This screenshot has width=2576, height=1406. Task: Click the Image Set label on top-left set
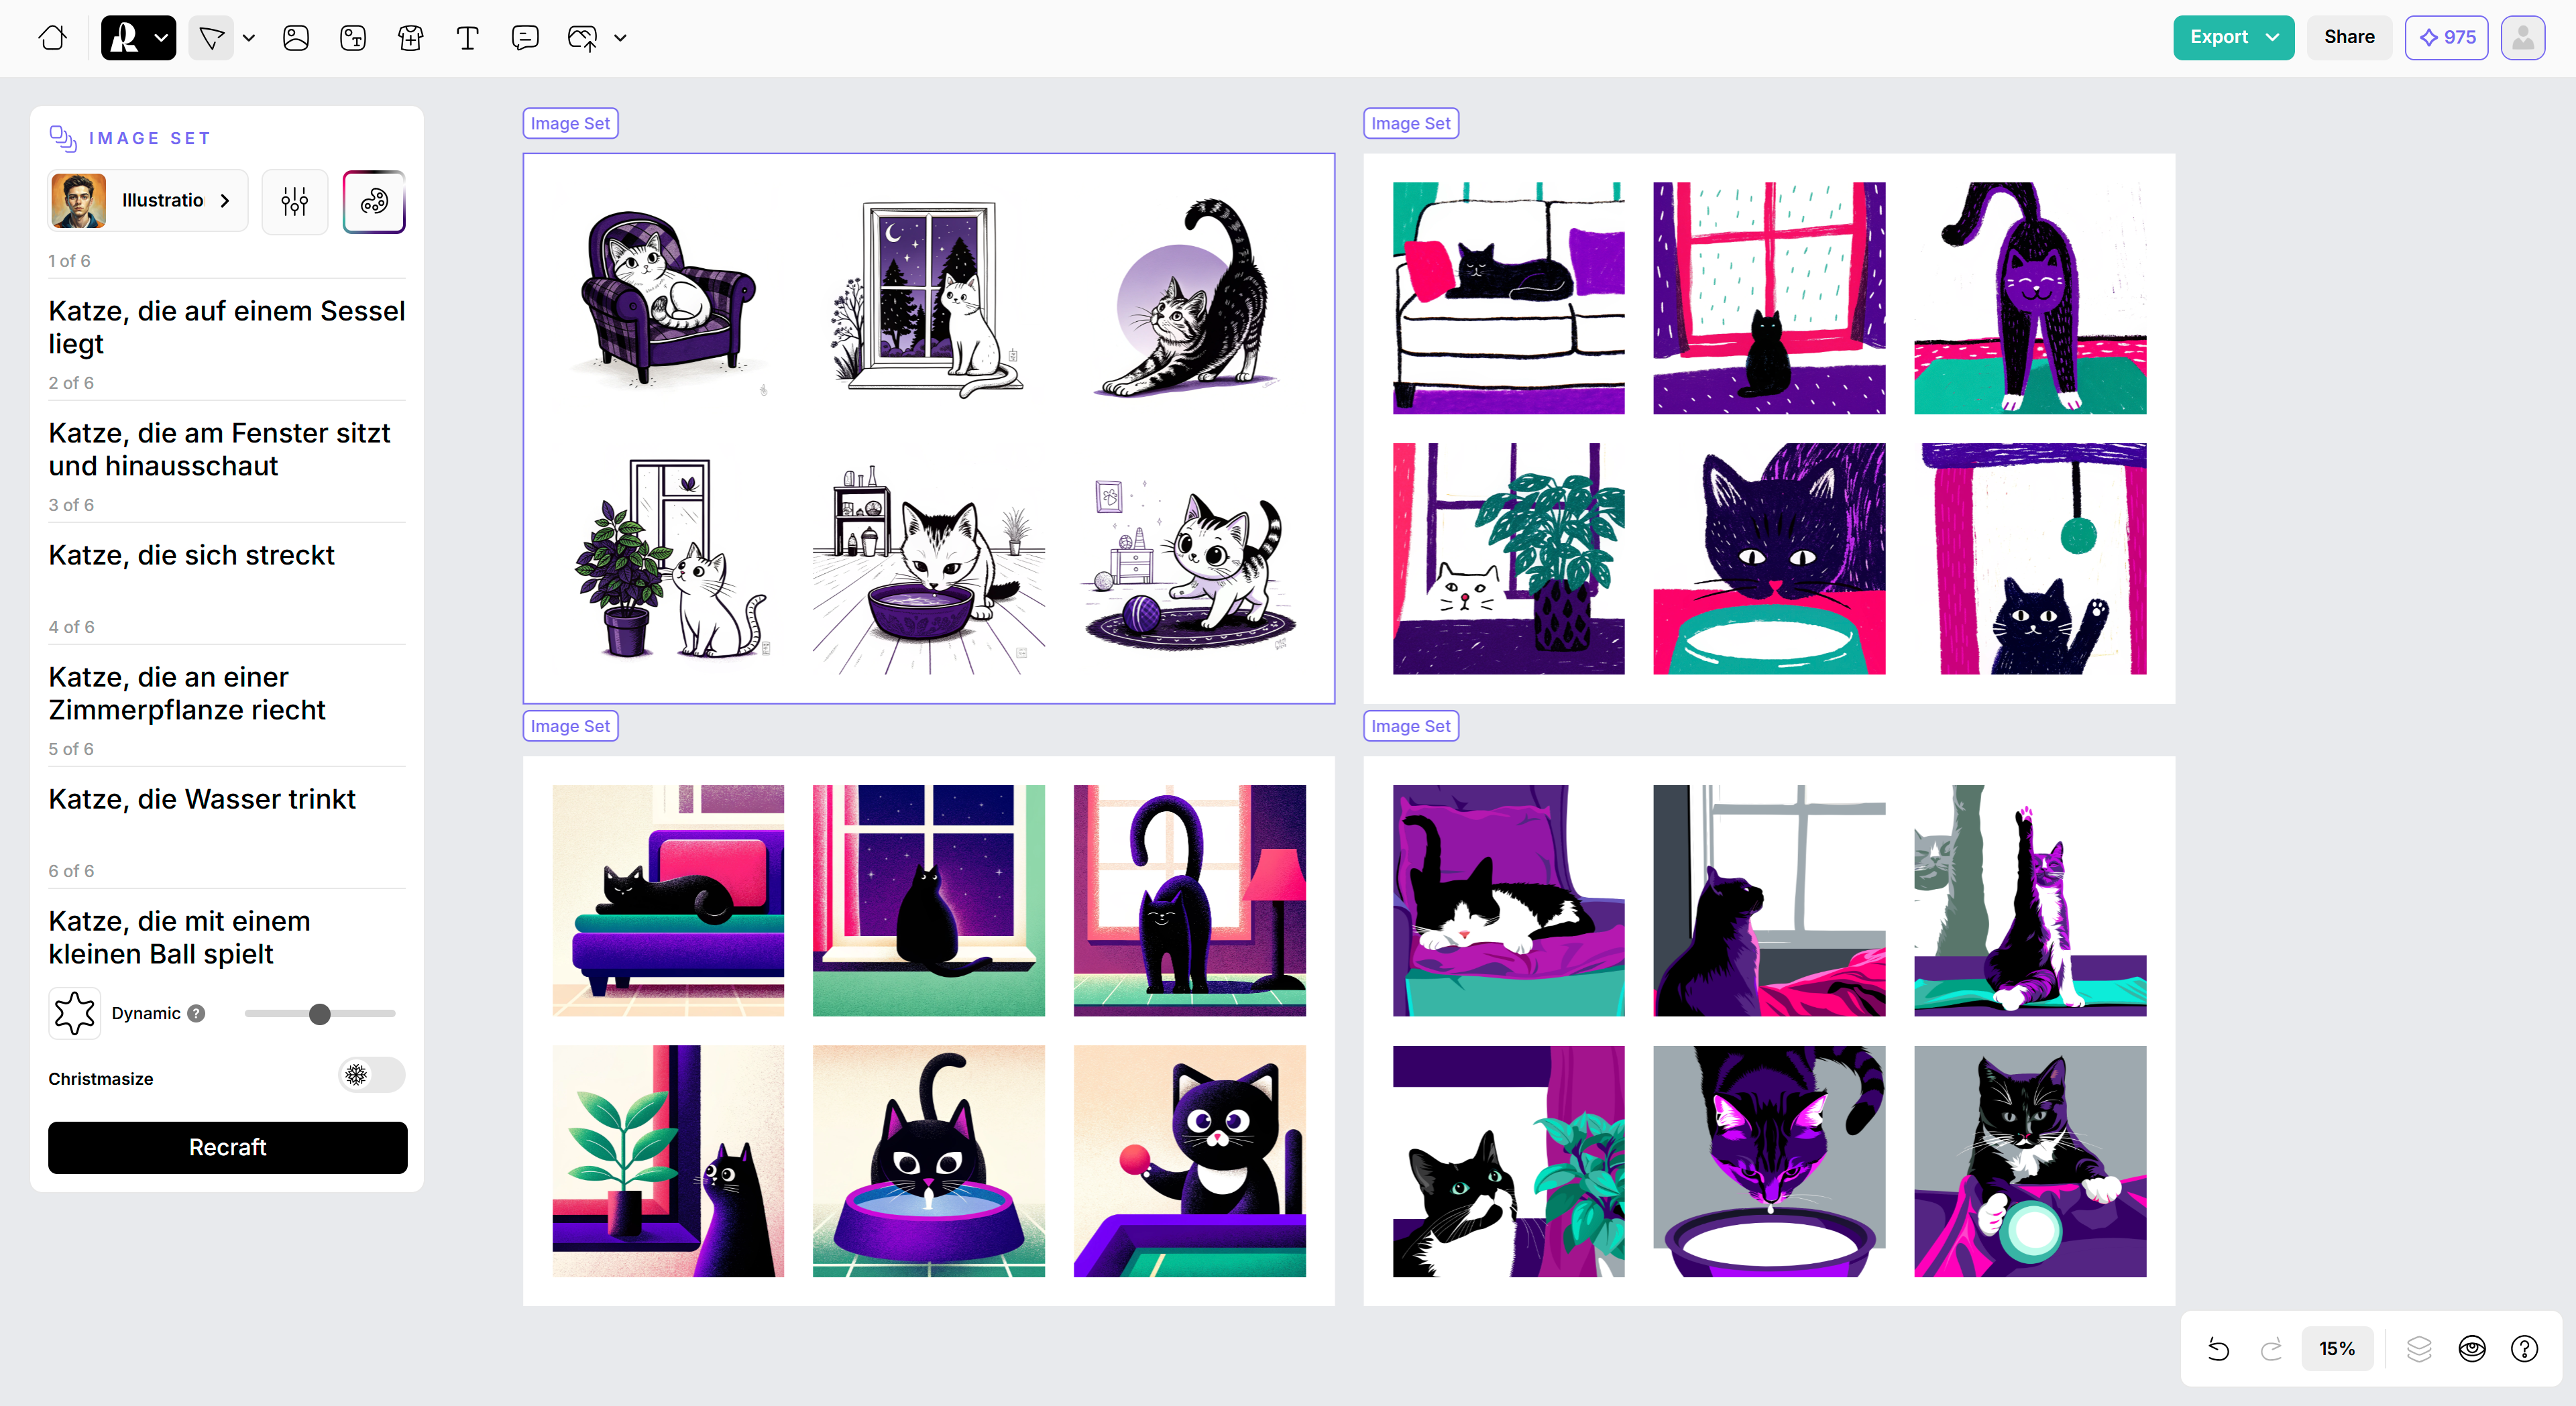(x=570, y=123)
